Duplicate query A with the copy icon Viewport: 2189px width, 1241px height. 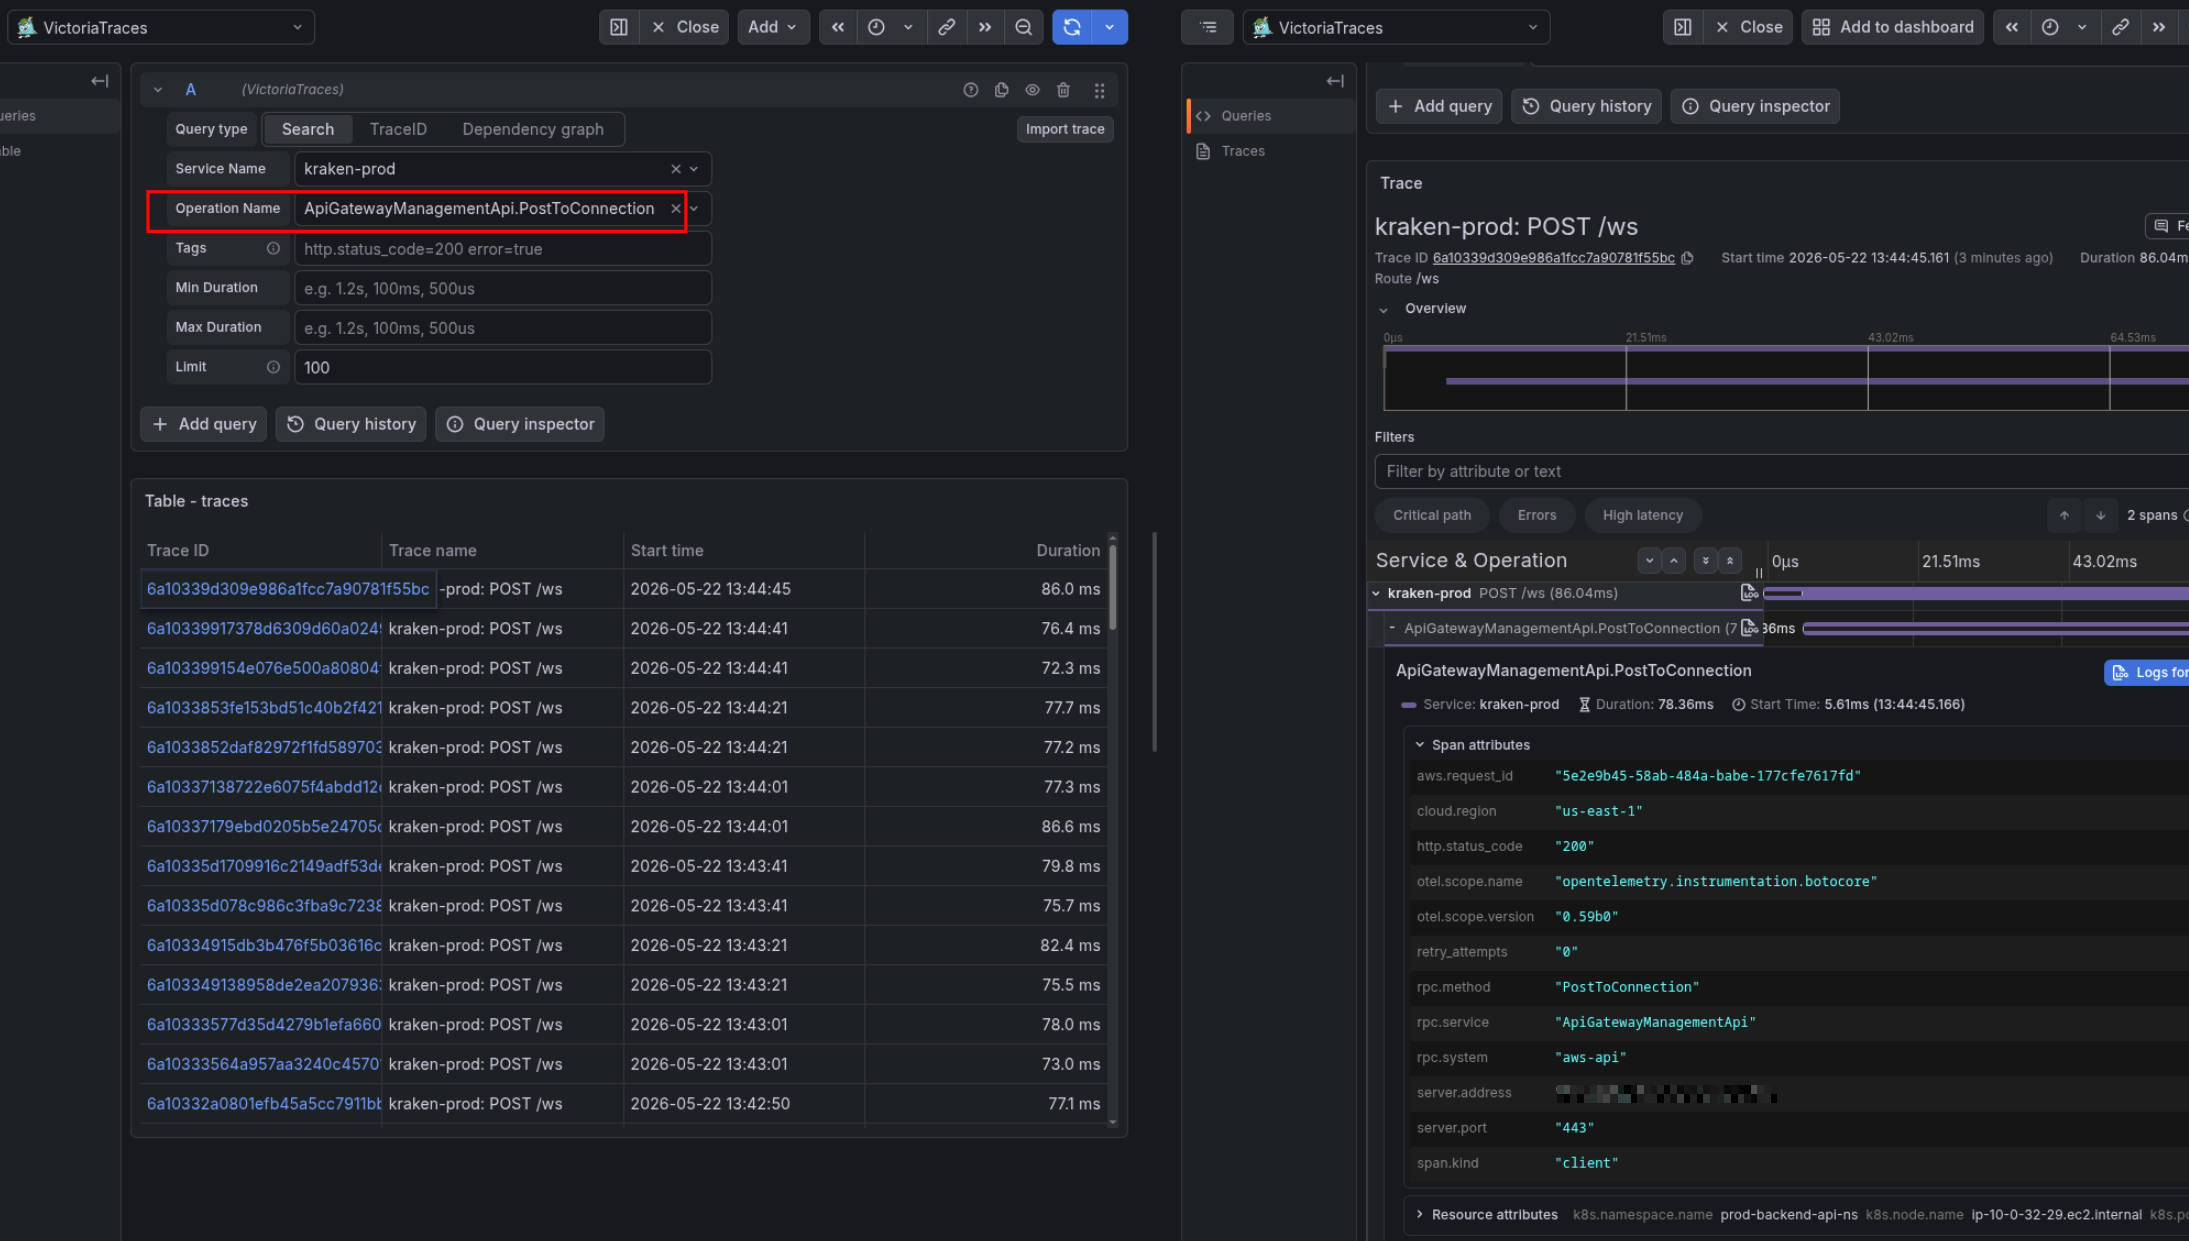(1001, 90)
